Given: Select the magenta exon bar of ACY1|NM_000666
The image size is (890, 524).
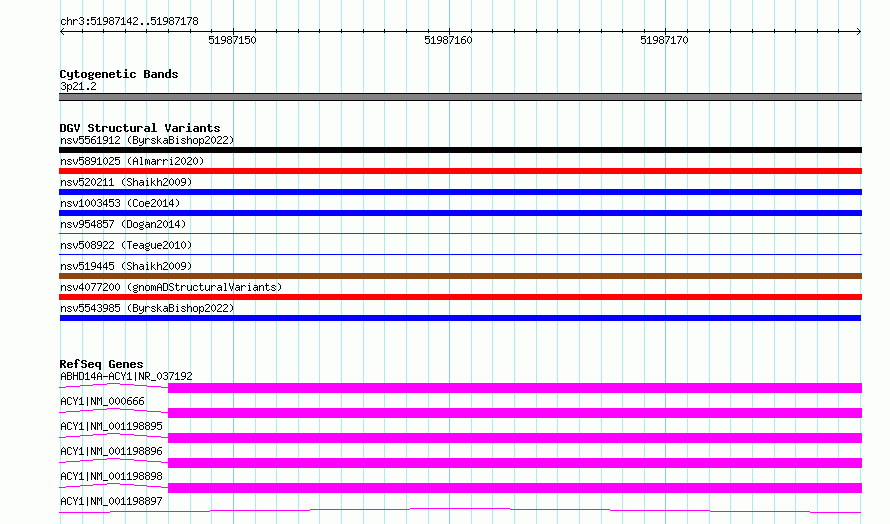Looking at the screenshot, I should (515, 413).
